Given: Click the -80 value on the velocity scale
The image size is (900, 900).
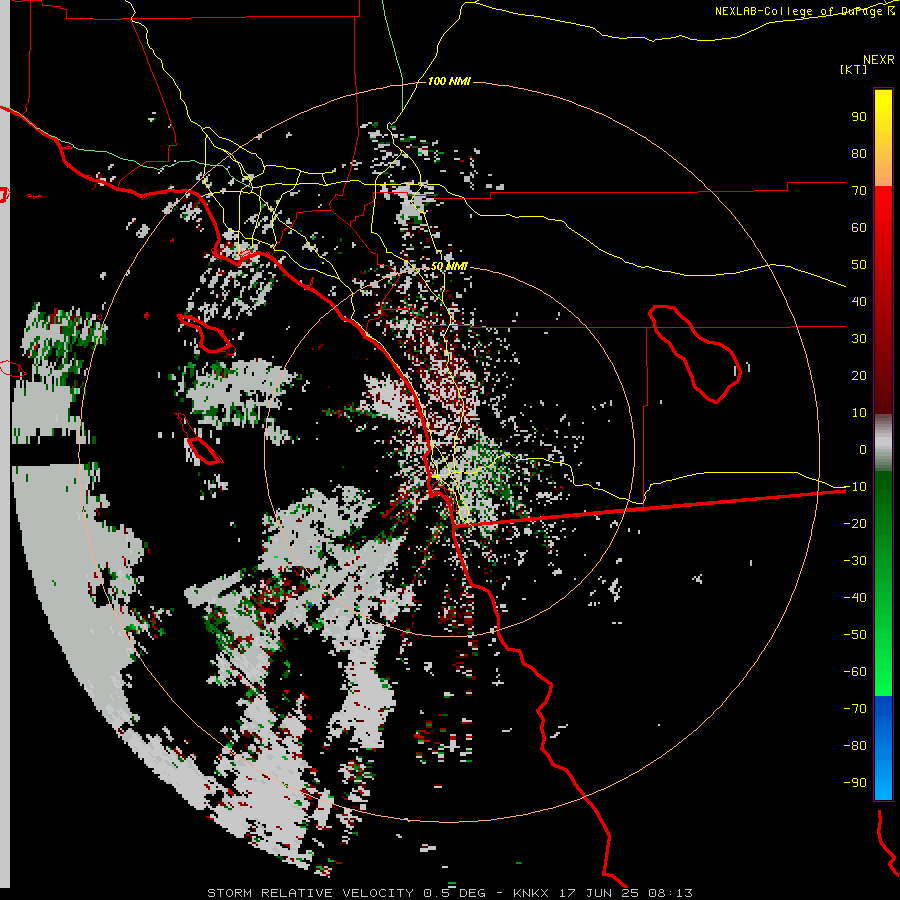Looking at the screenshot, I should coord(855,746).
